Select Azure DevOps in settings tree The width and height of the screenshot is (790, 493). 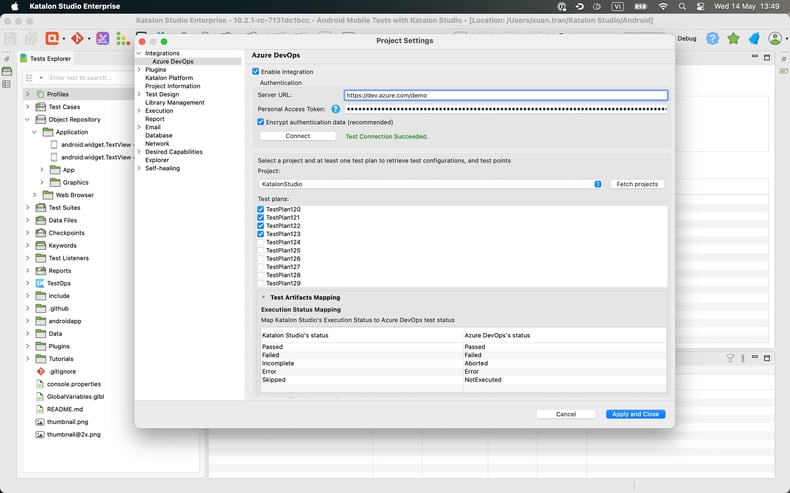click(x=173, y=61)
